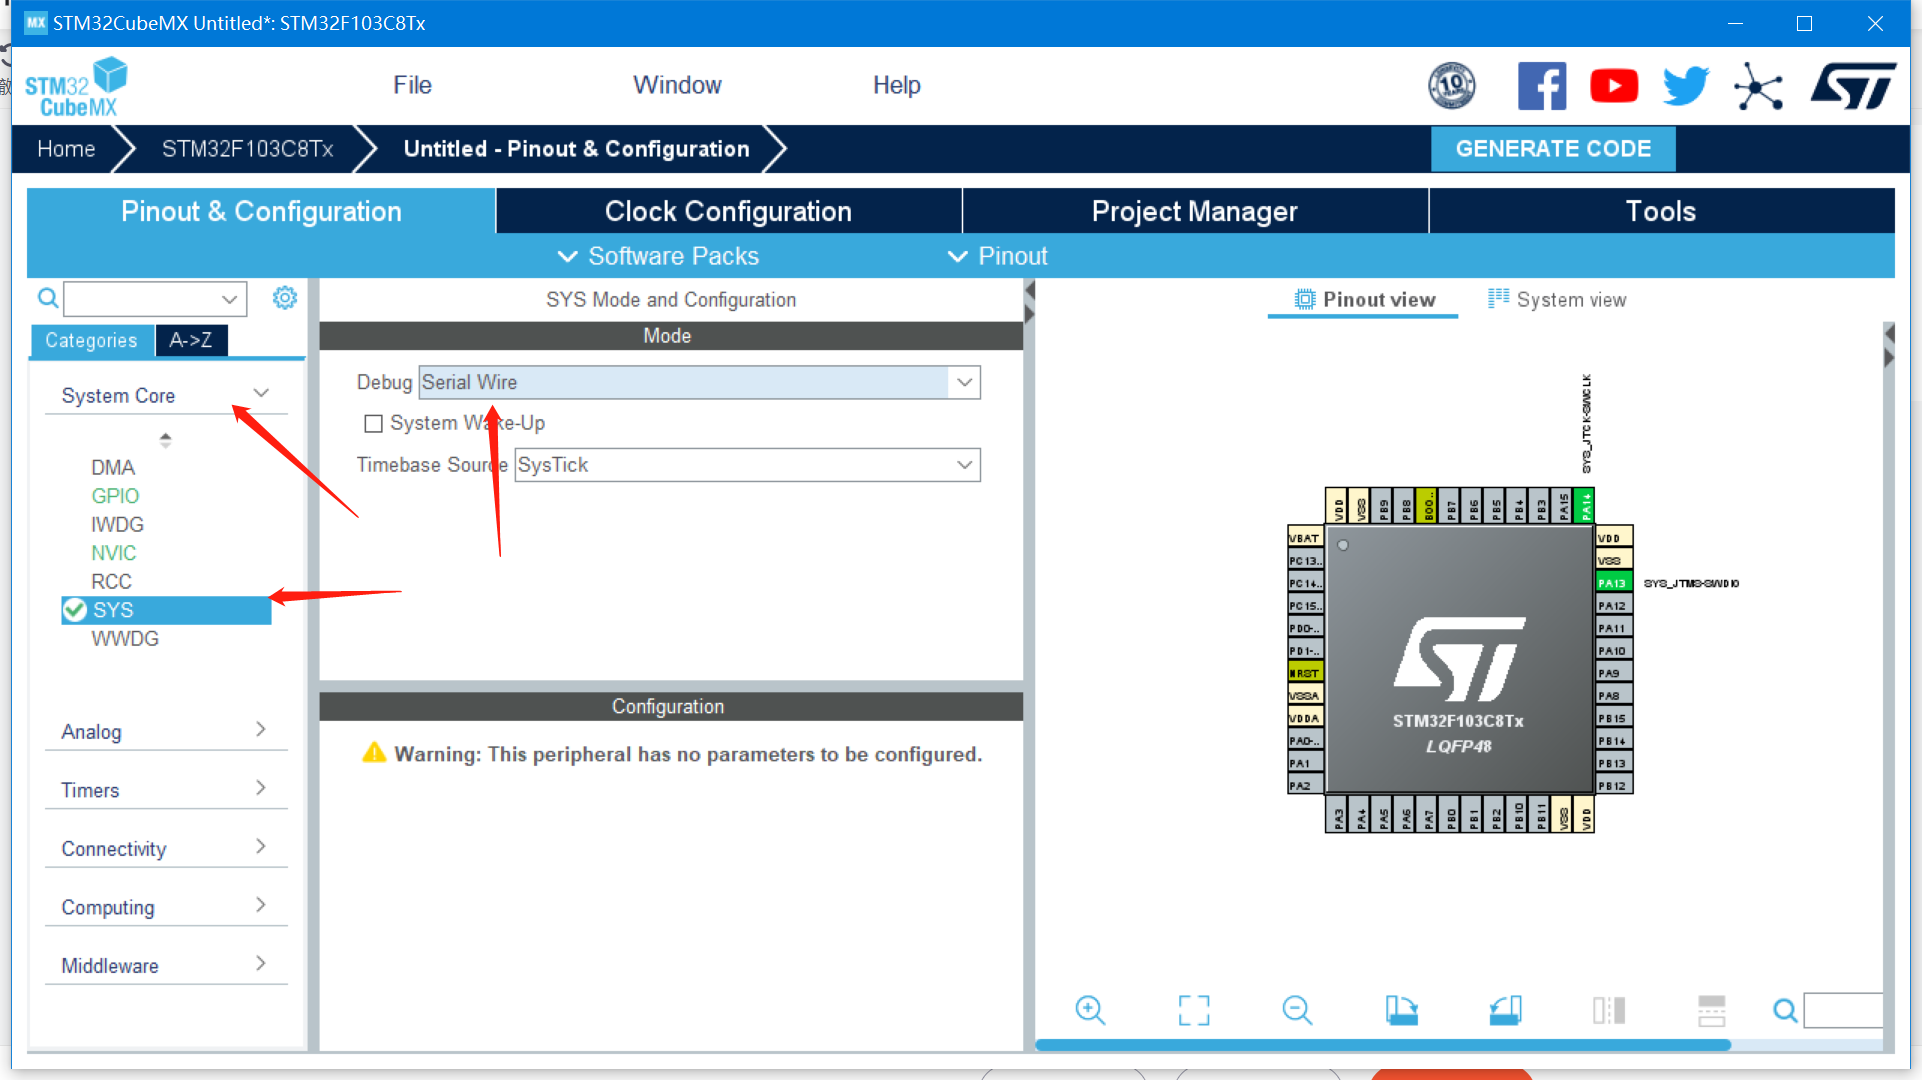Image resolution: width=1922 pixels, height=1080 pixels.
Task: Switch to the Clock Configuration tab
Action: (x=727, y=211)
